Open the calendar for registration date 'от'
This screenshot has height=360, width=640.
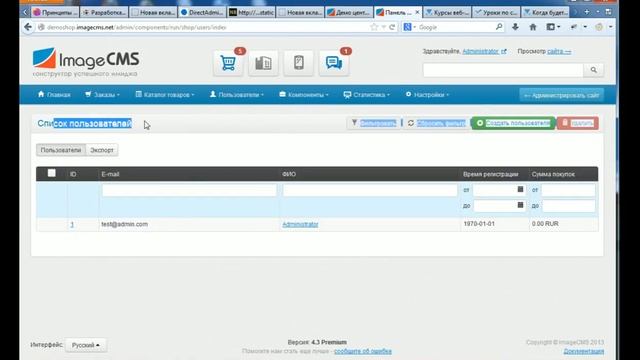click(520, 189)
